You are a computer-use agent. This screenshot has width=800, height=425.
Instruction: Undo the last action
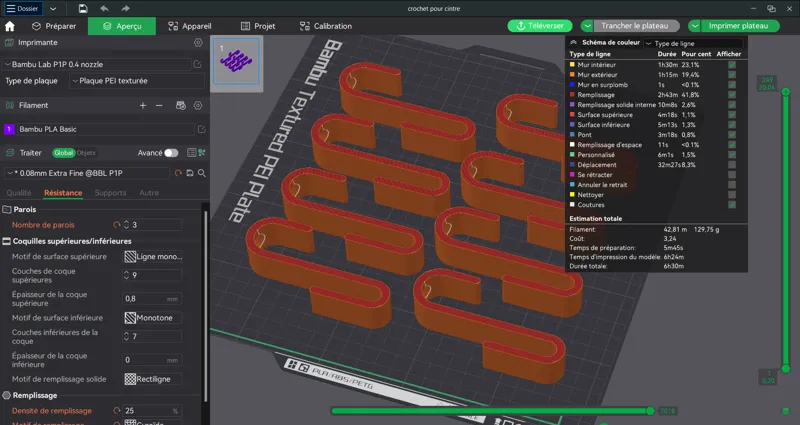(104, 9)
